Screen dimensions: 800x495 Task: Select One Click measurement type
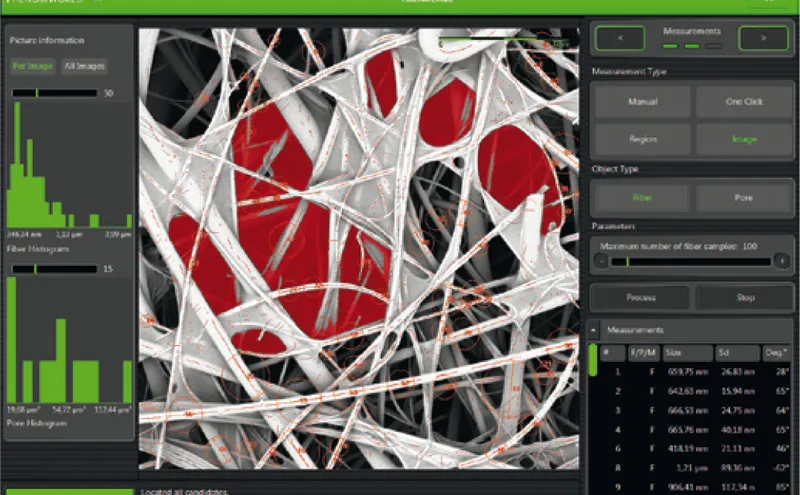click(741, 102)
